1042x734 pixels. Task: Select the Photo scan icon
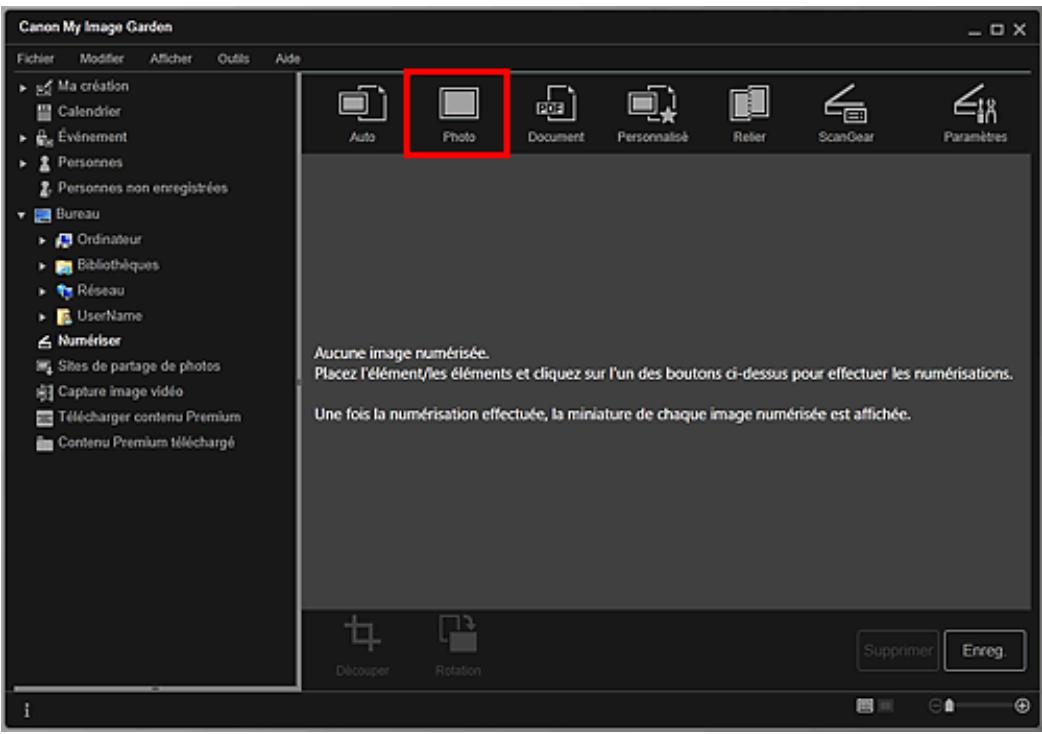(459, 110)
